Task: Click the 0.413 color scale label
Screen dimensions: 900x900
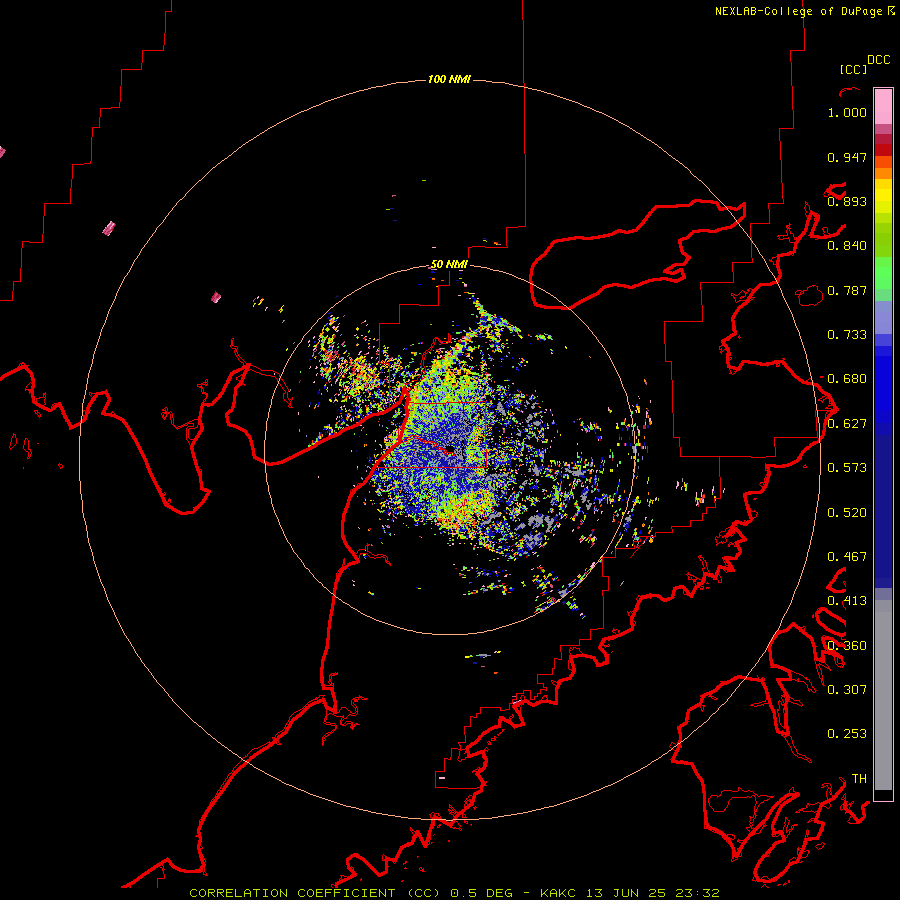Action: tap(847, 601)
